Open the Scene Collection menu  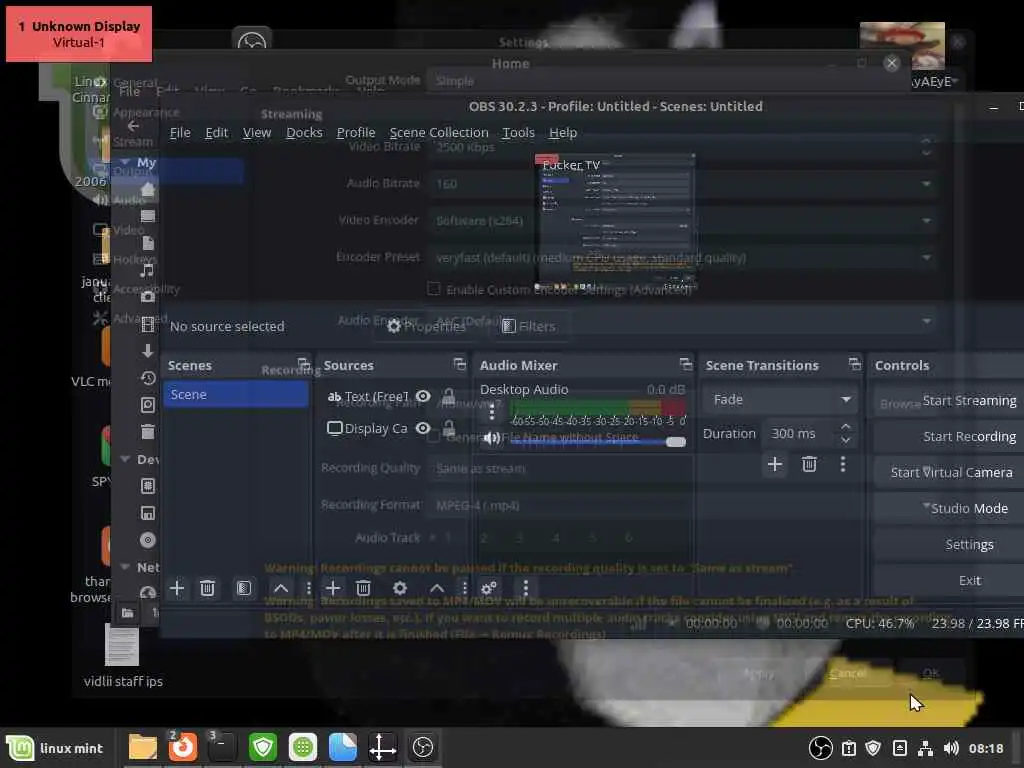(439, 133)
